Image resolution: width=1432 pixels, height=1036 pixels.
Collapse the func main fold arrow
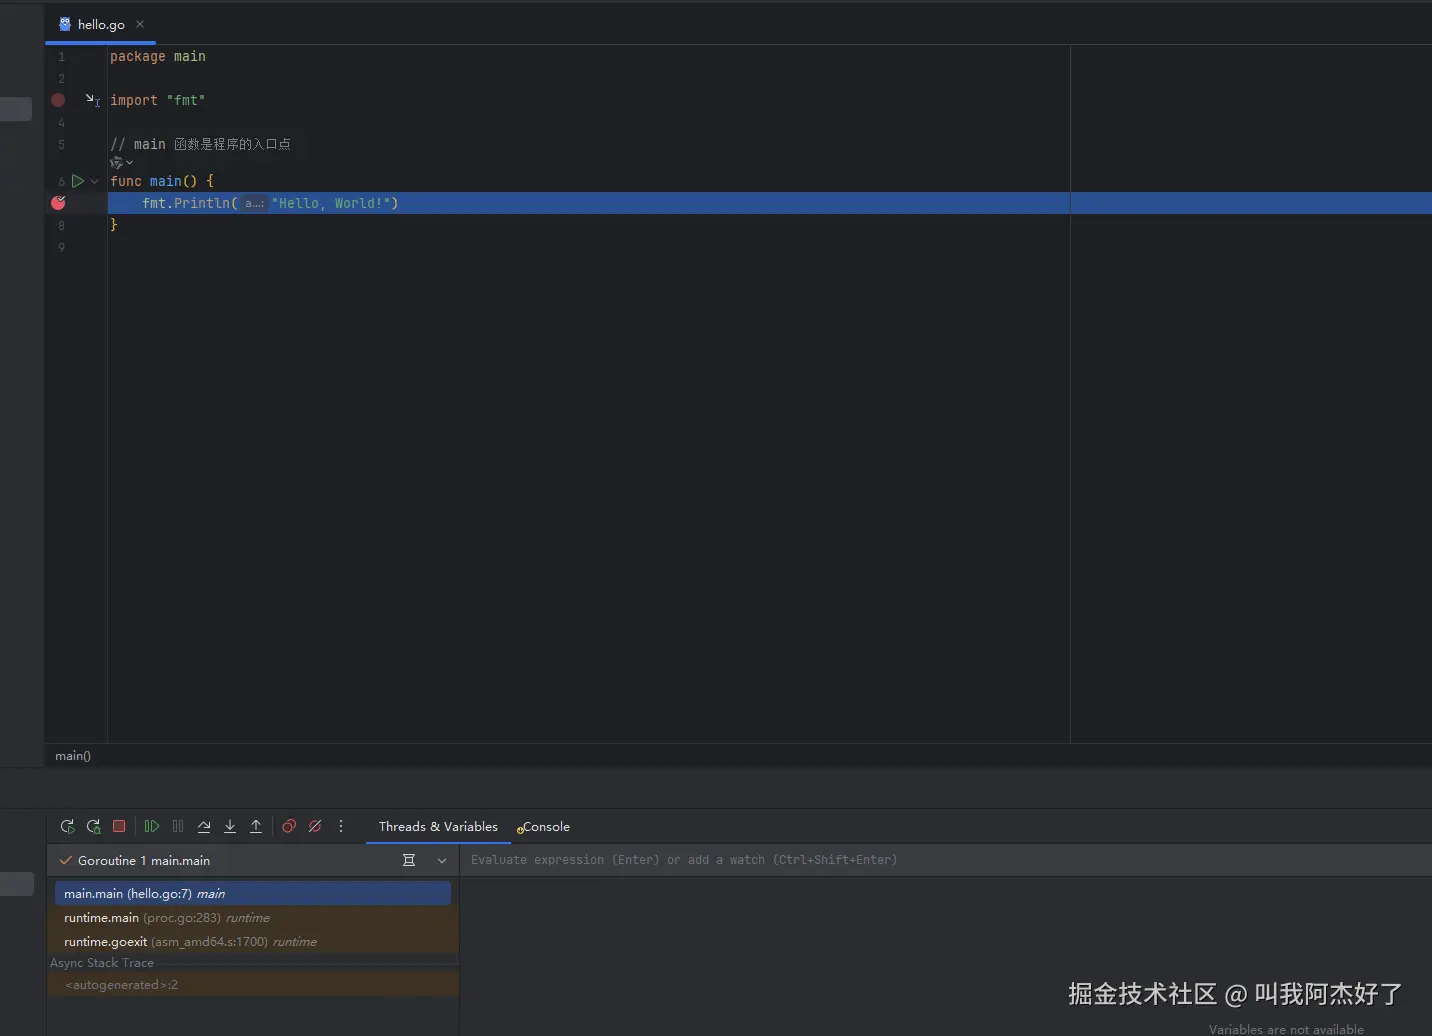click(x=95, y=181)
